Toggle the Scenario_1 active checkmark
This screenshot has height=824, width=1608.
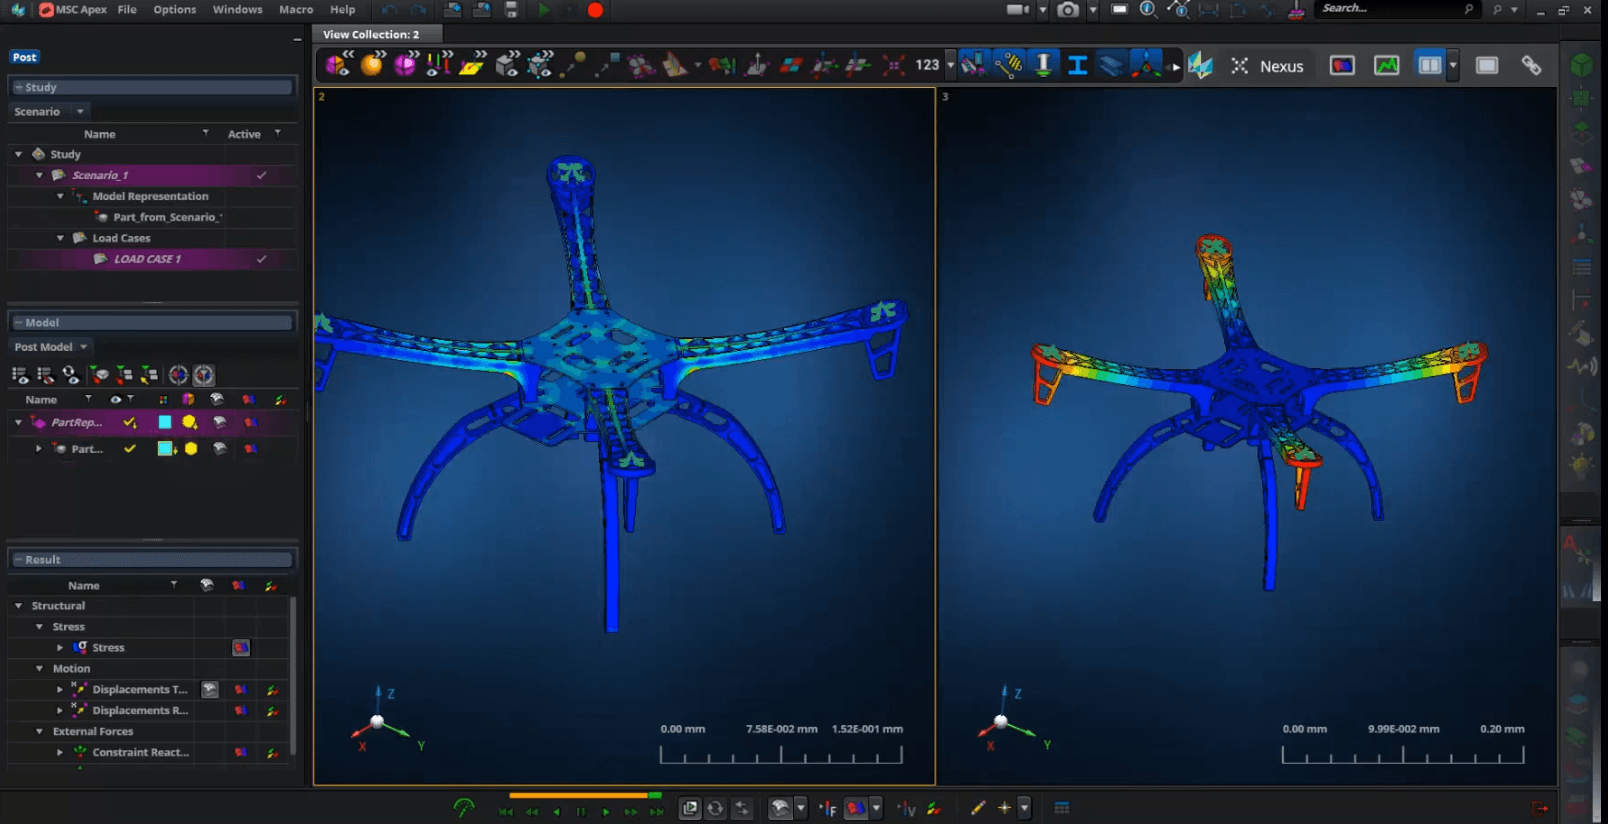[x=261, y=175]
